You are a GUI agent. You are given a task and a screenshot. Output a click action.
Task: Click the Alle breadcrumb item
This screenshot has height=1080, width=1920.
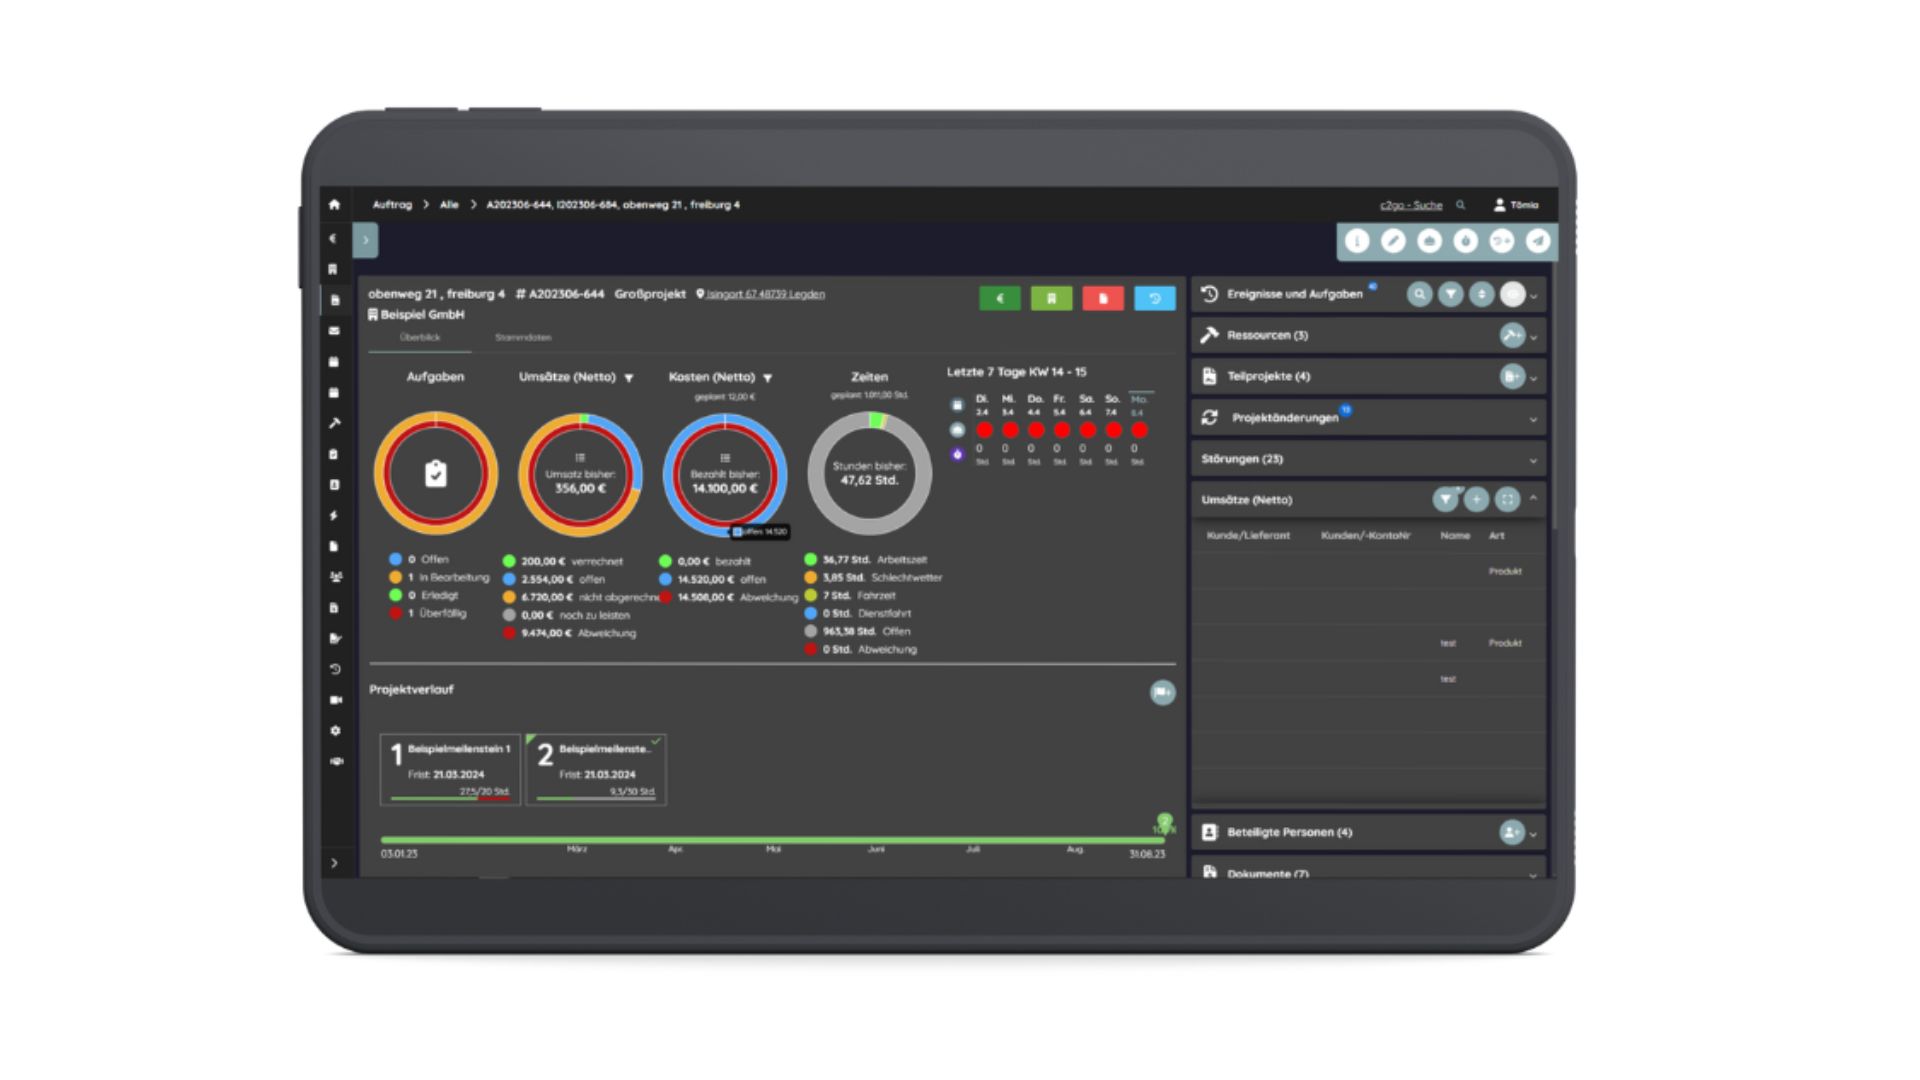pos(449,205)
